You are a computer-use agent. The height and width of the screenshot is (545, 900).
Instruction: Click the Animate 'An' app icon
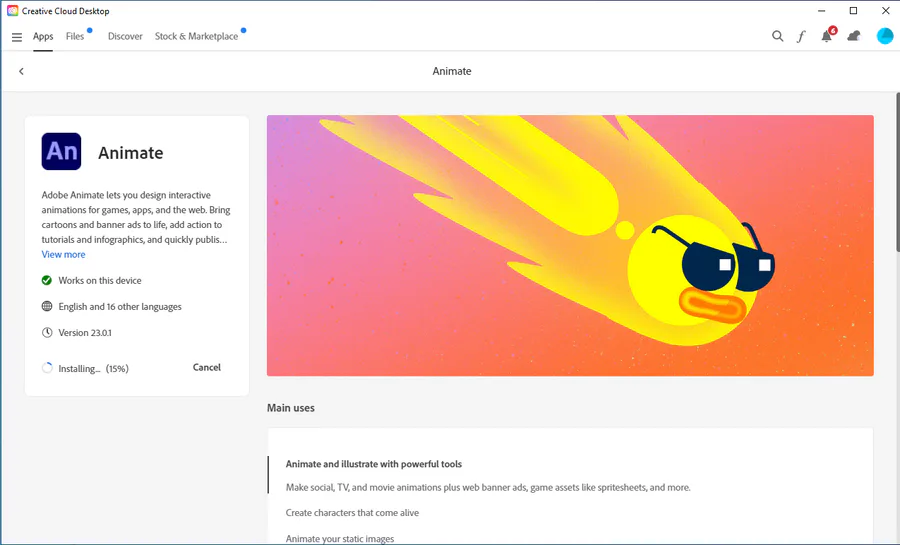pos(61,151)
